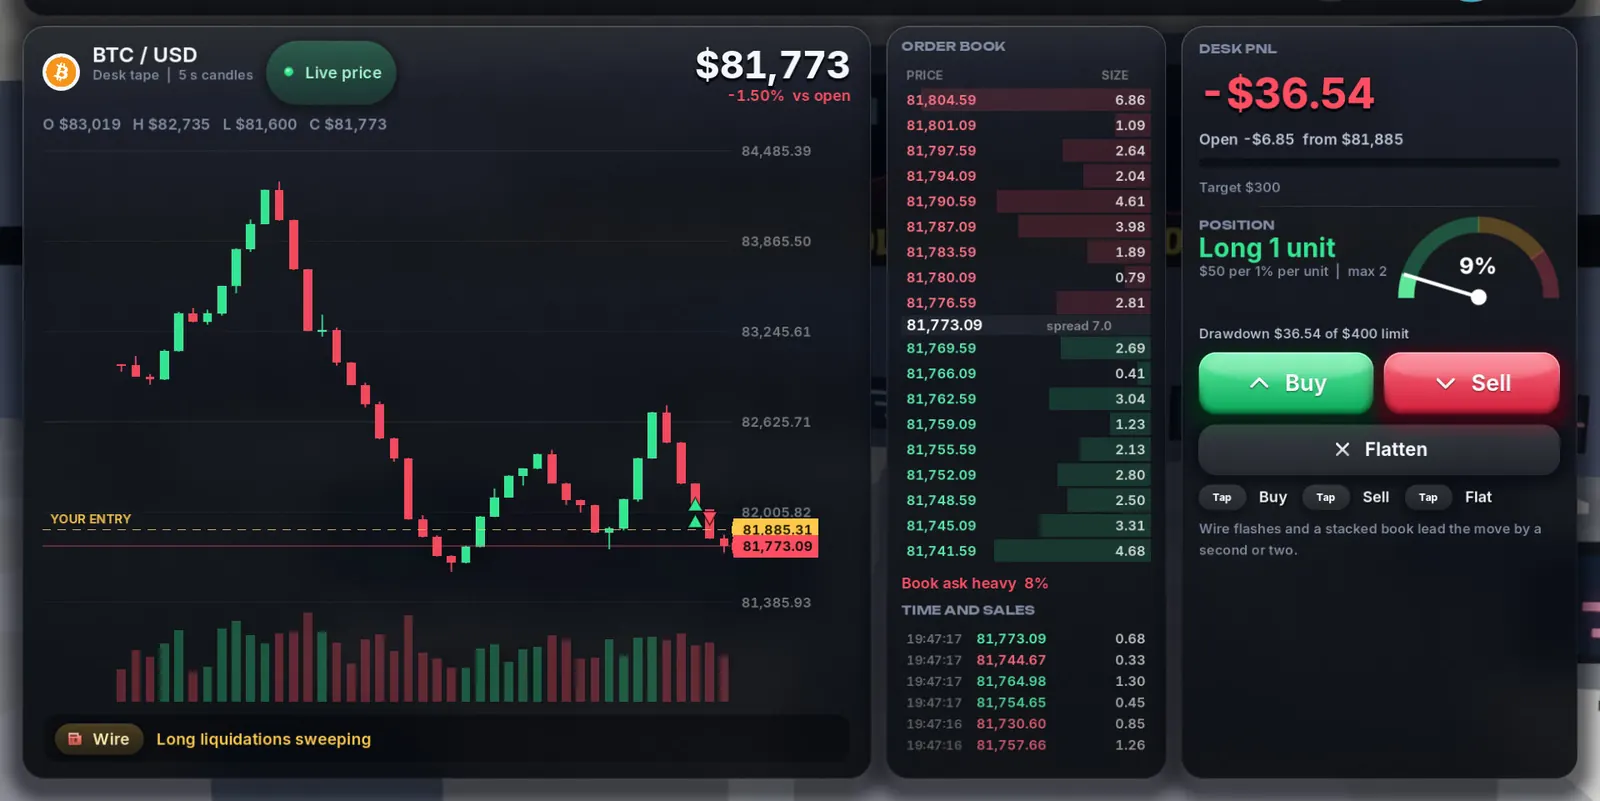
Task: Select bid level 81,769.59 in order book
Action: [x=1026, y=348]
